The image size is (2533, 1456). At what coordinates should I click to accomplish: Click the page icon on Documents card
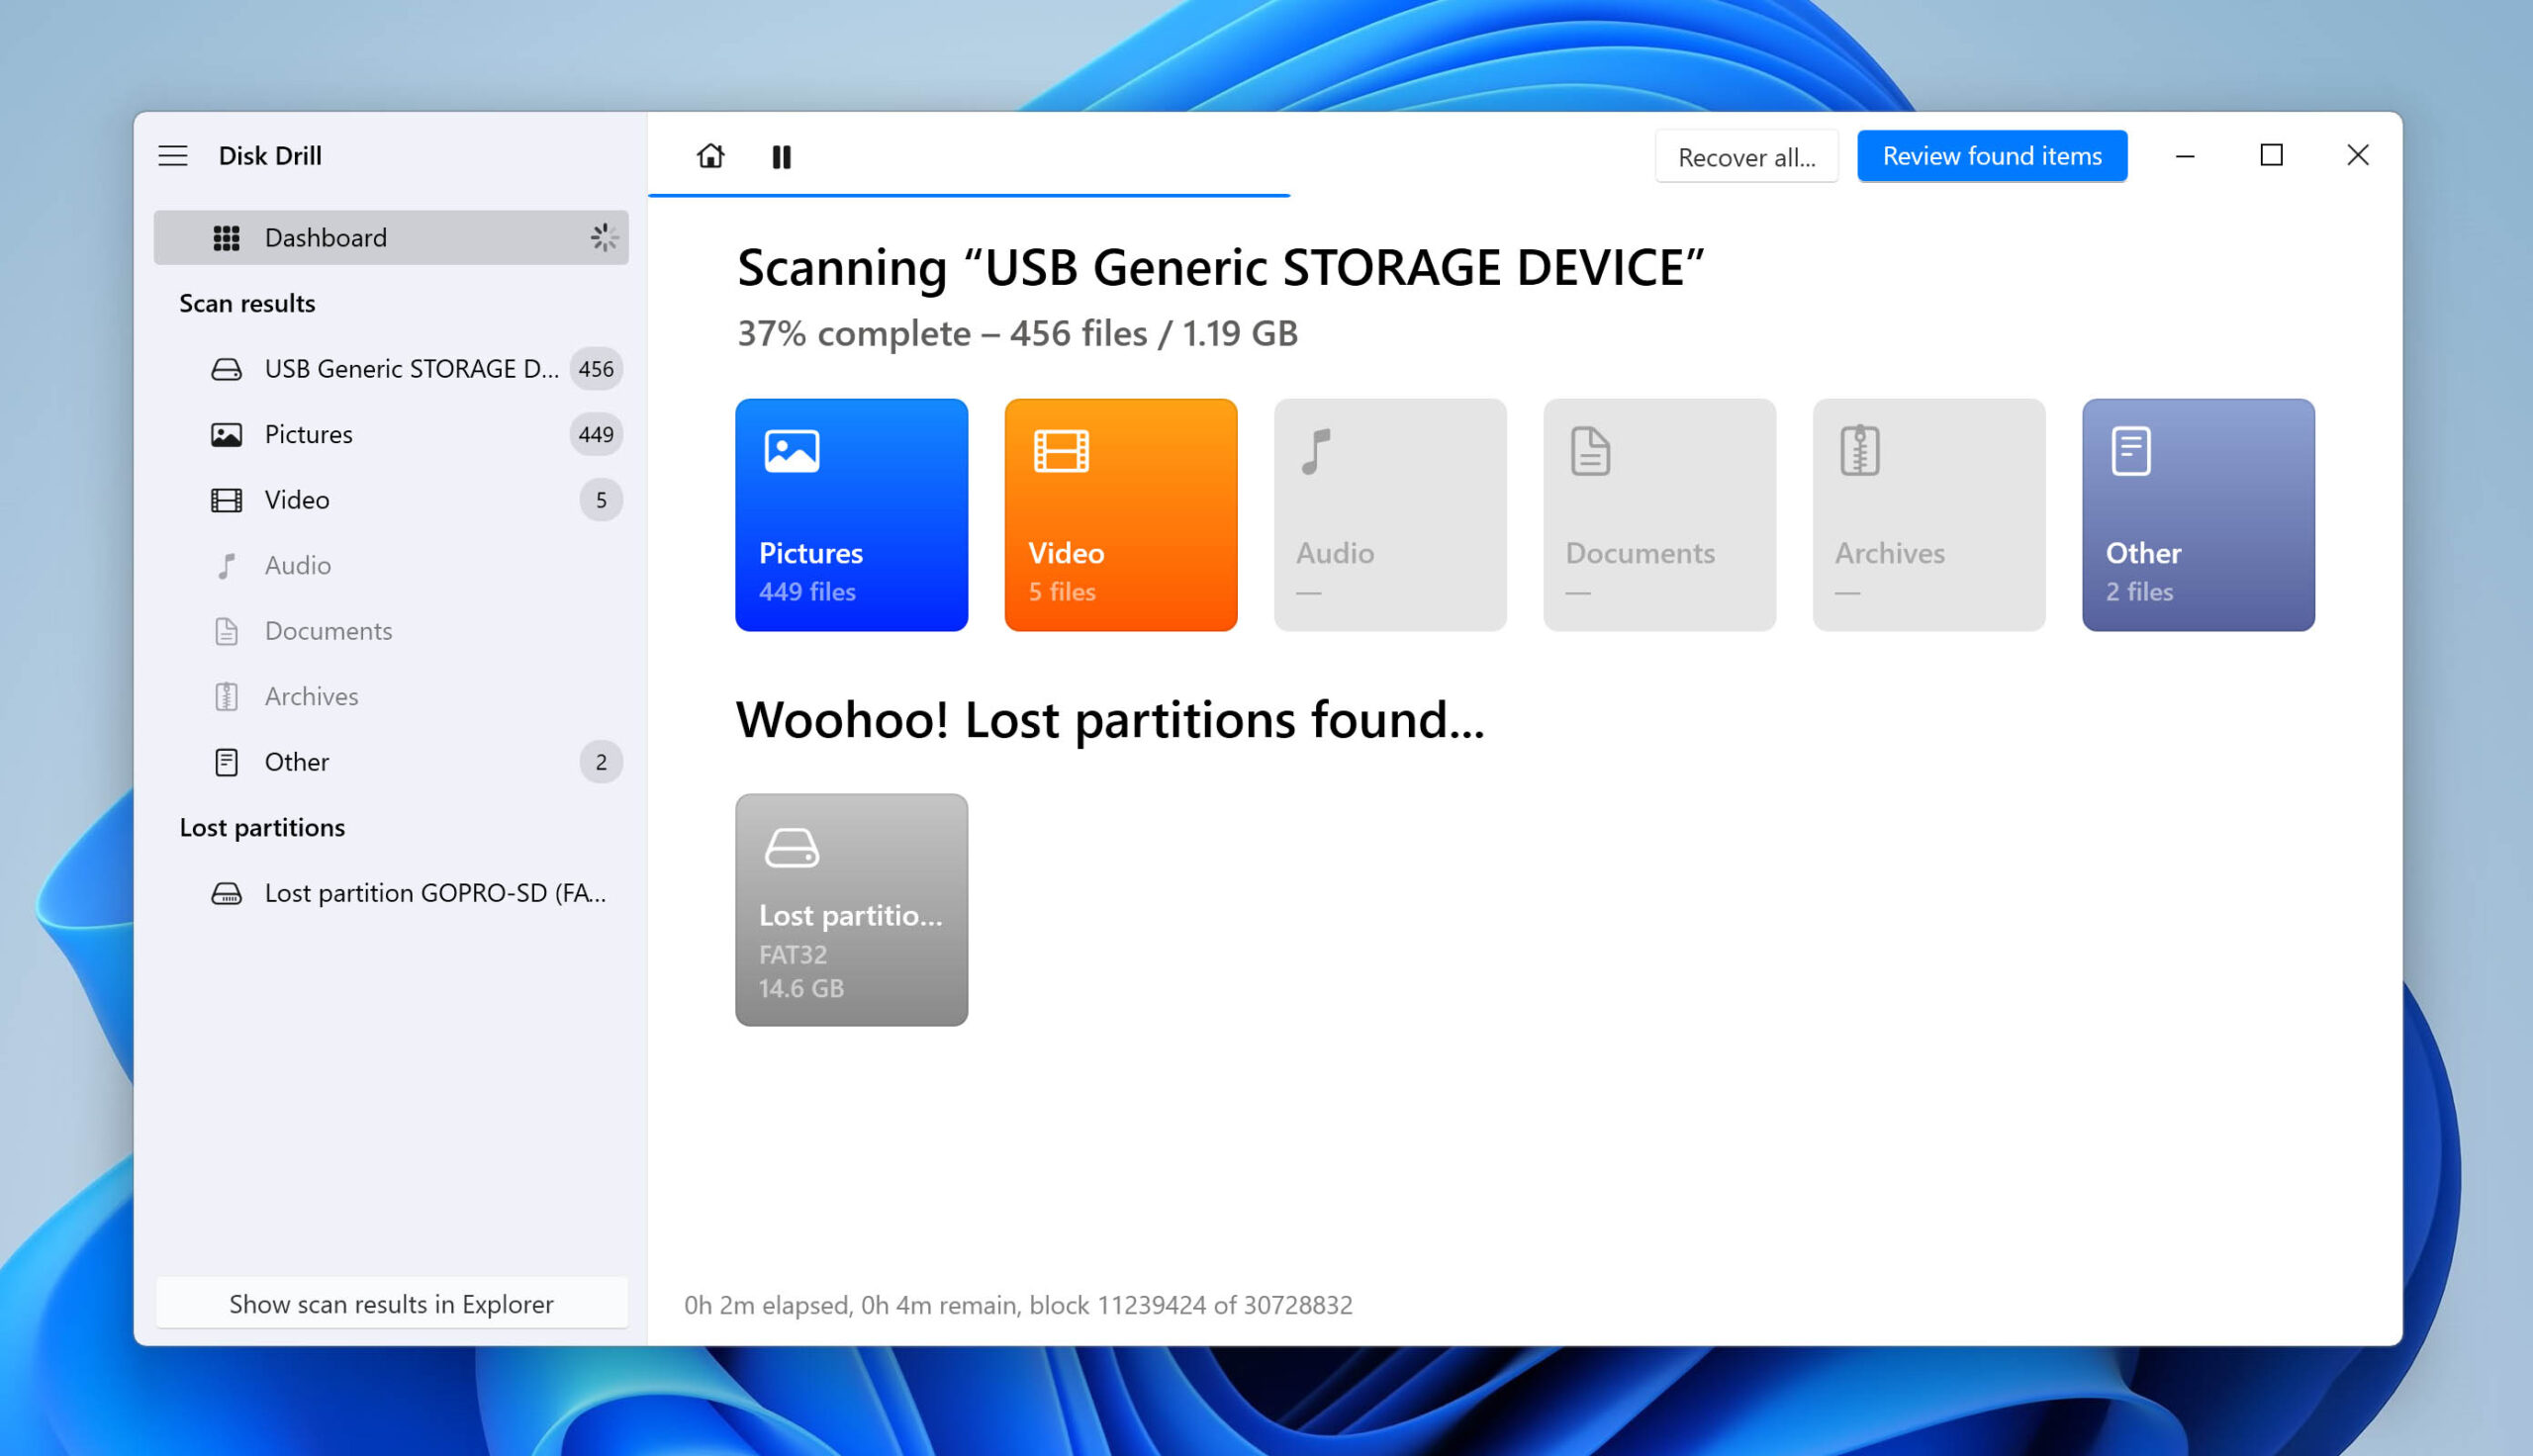(x=1590, y=452)
